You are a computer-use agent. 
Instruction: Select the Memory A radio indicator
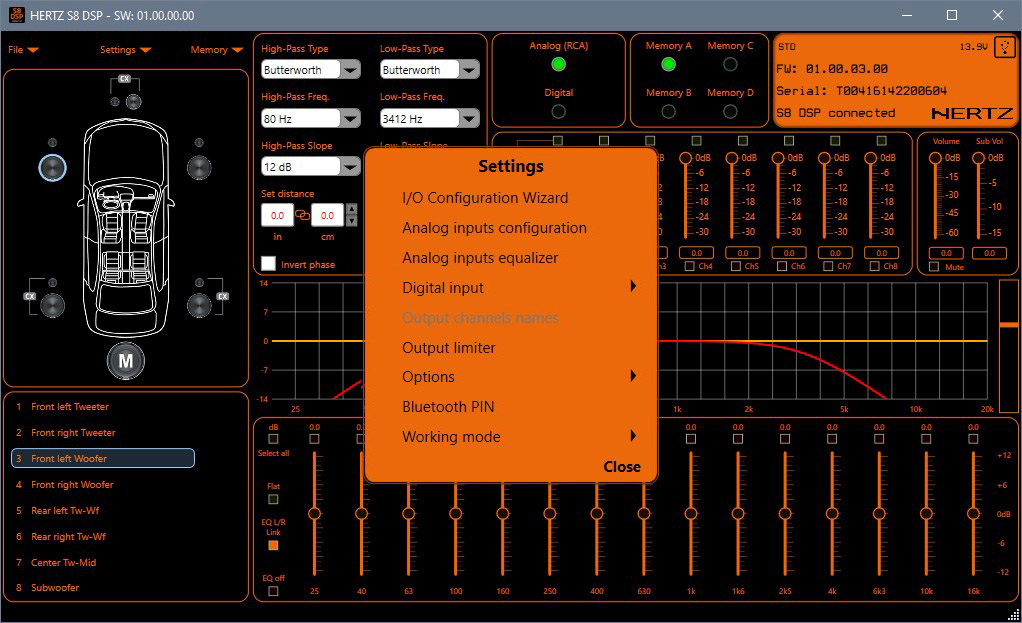tap(668, 65)
